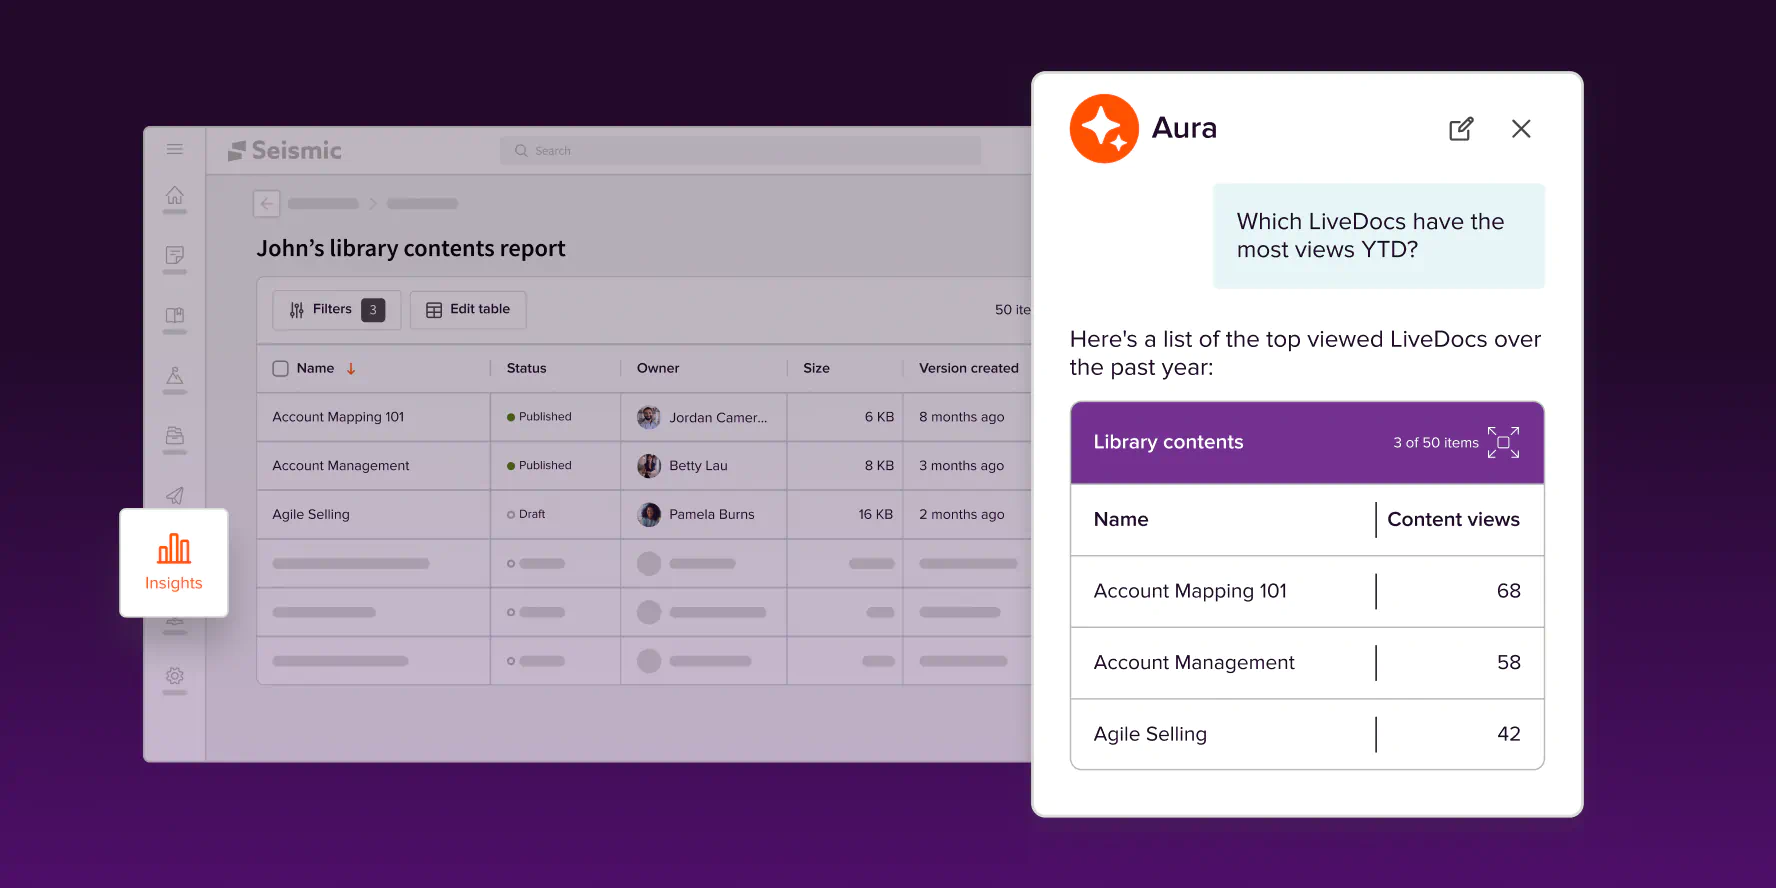Viewport: 1776px width, 888px height.
Task: Click Library contents card title
Action: click(x=1168, y=442)
